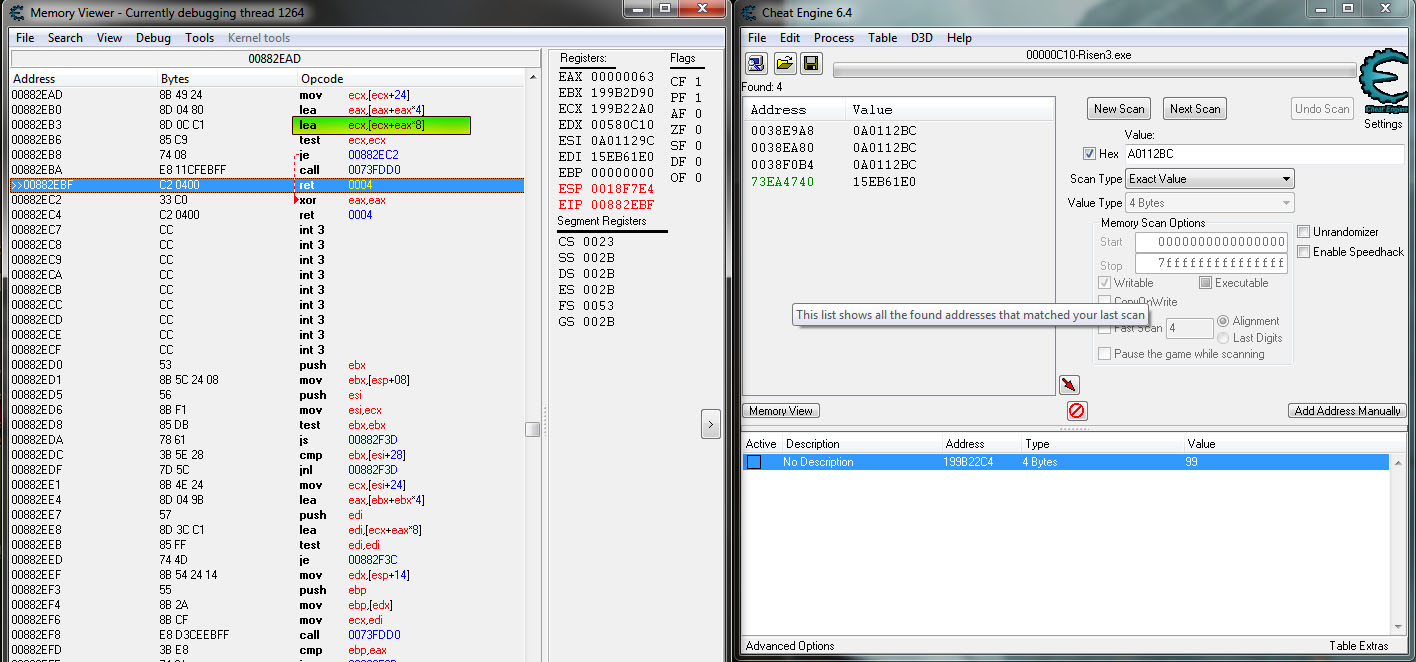The image size is (1416, 662).
Task: Click the open folder icon
Action: coord(785,64)
